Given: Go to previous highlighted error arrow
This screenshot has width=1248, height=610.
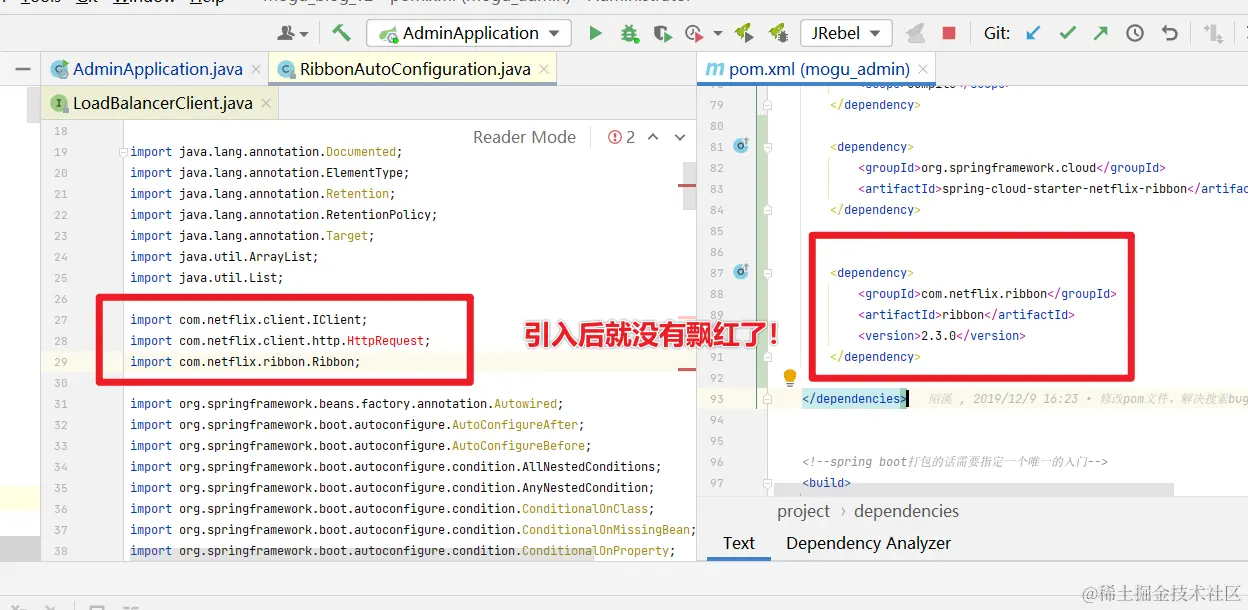Looking at the screenshot, I should (x=653, y=137).
